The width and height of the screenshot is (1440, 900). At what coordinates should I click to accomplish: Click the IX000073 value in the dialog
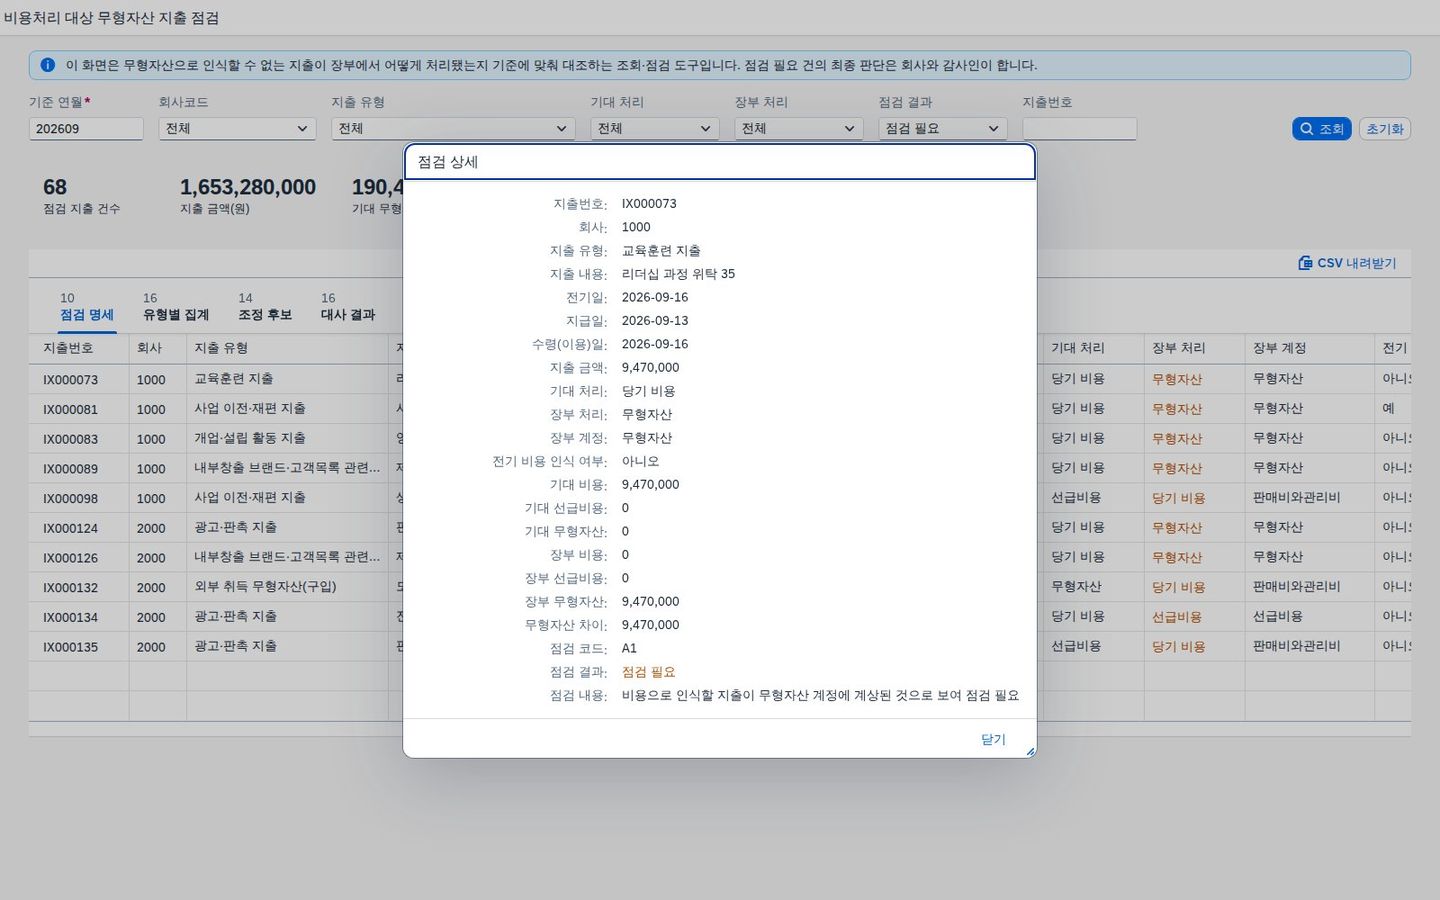coord(649,204)
